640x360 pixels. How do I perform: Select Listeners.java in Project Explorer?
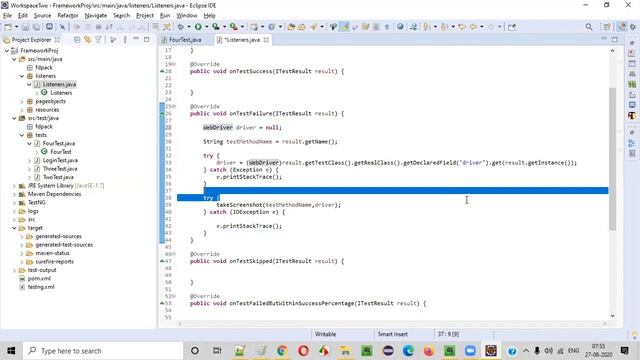point(59,84)
